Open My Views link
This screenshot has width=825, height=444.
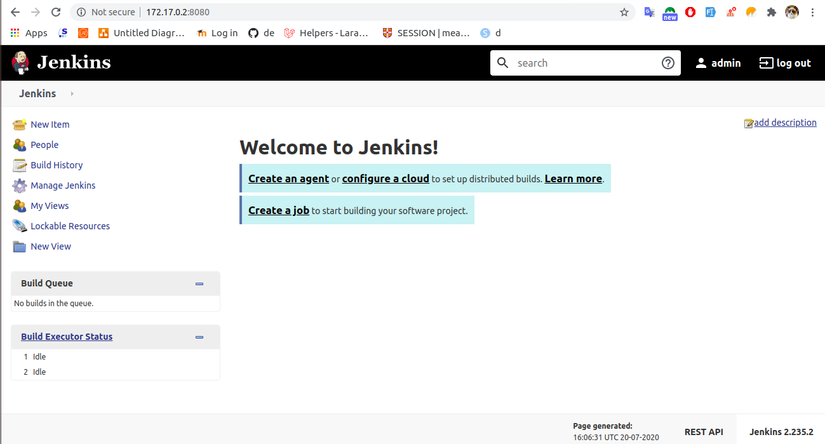[x=49, y=206]
